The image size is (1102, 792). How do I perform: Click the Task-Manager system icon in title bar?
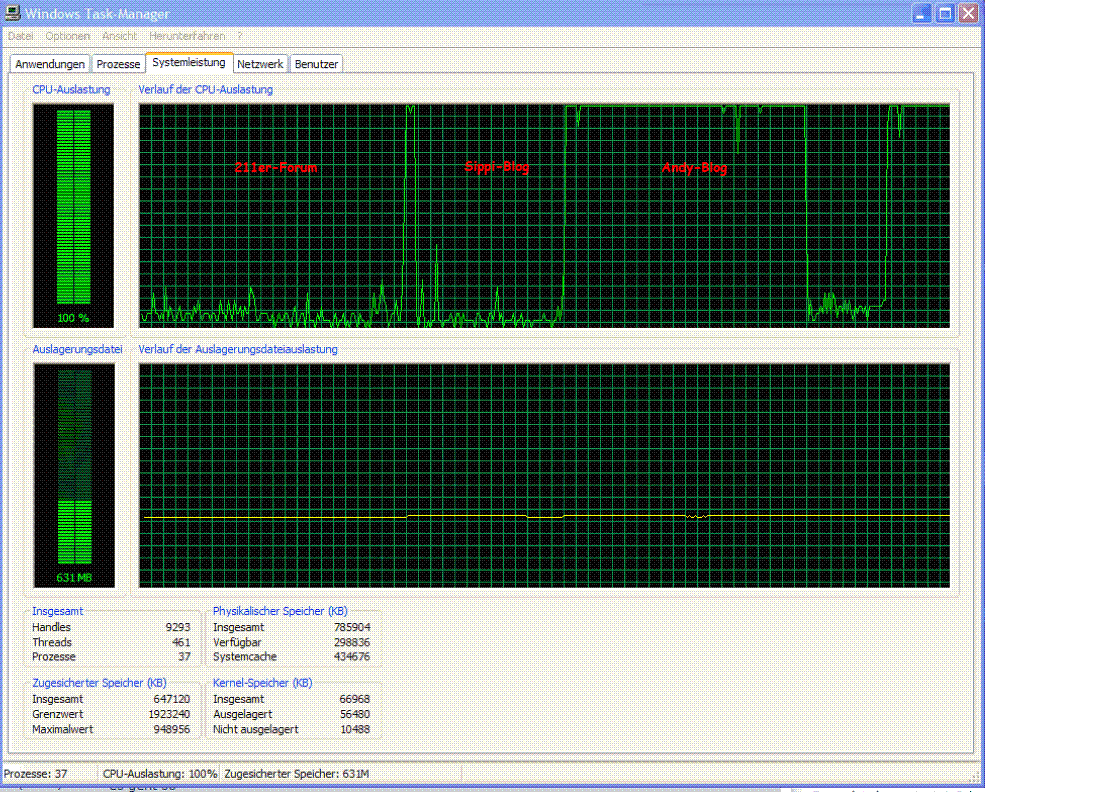coord(13,13)
